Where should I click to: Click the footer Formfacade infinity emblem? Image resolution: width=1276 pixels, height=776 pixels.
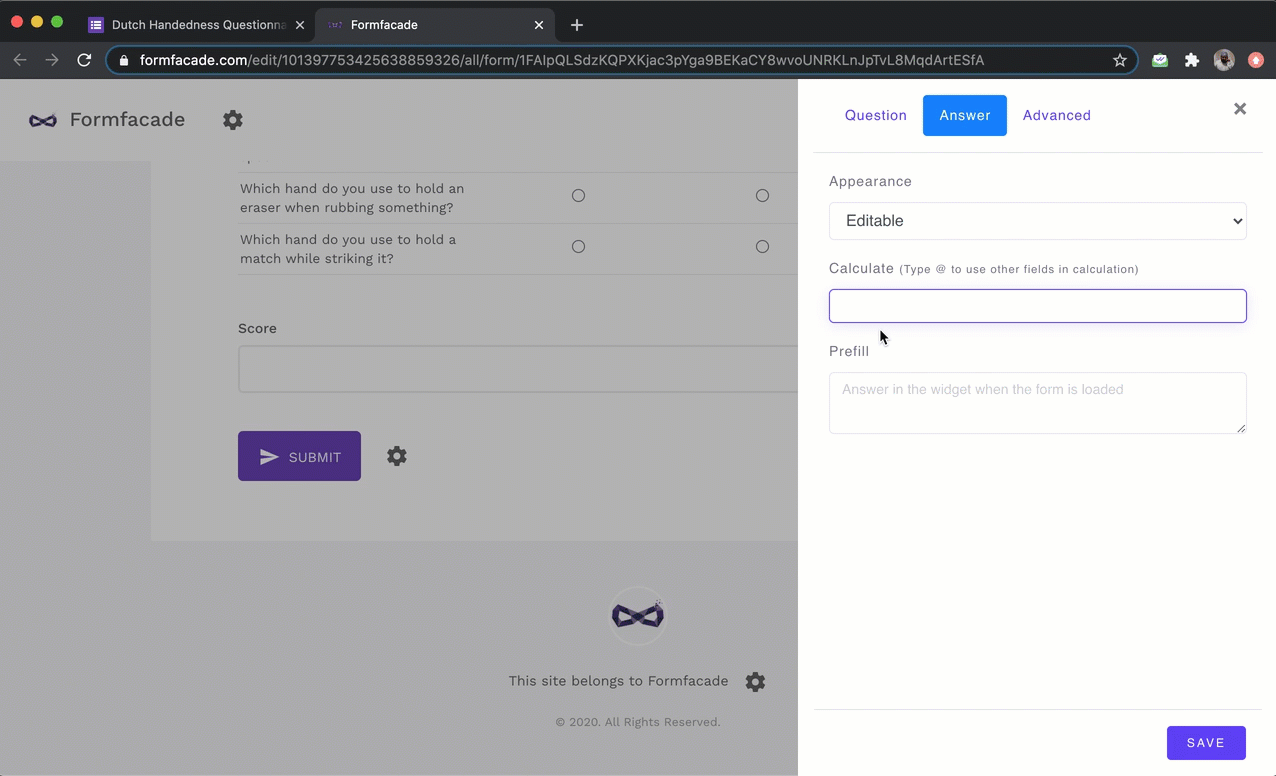pyautogui.click(x=637, y=615)
